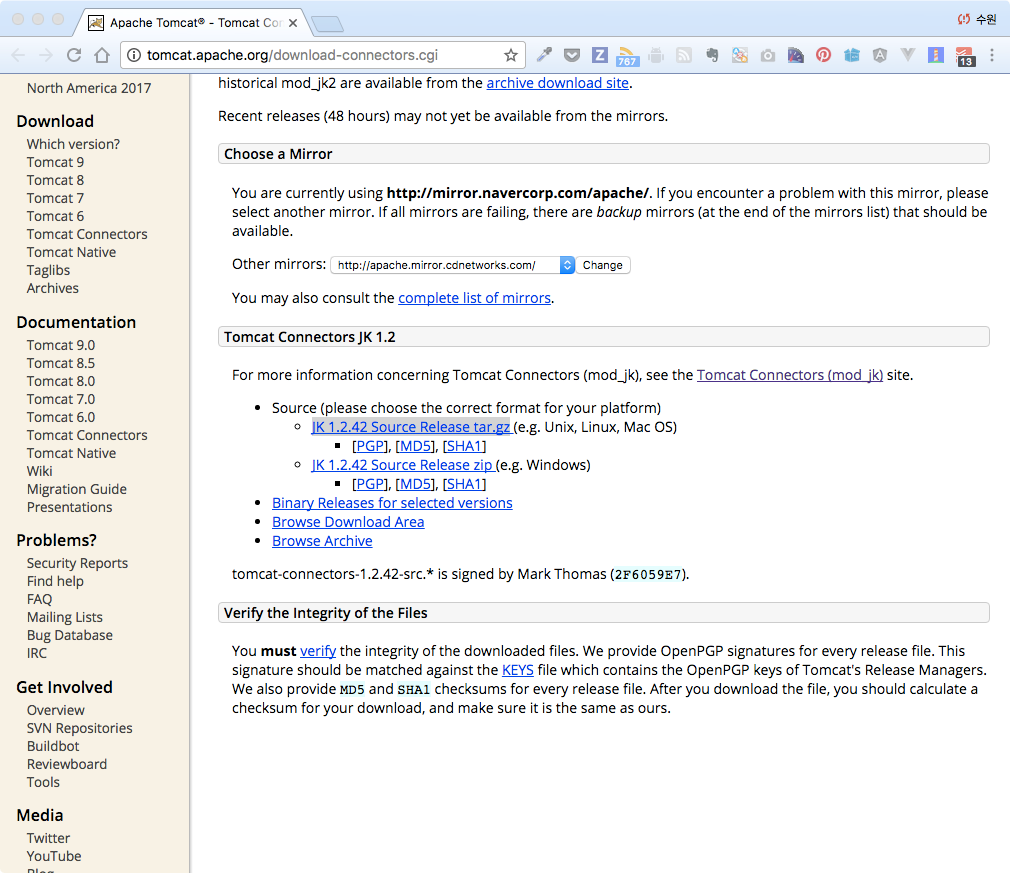Click the verify link

click(x=318, y=651)
